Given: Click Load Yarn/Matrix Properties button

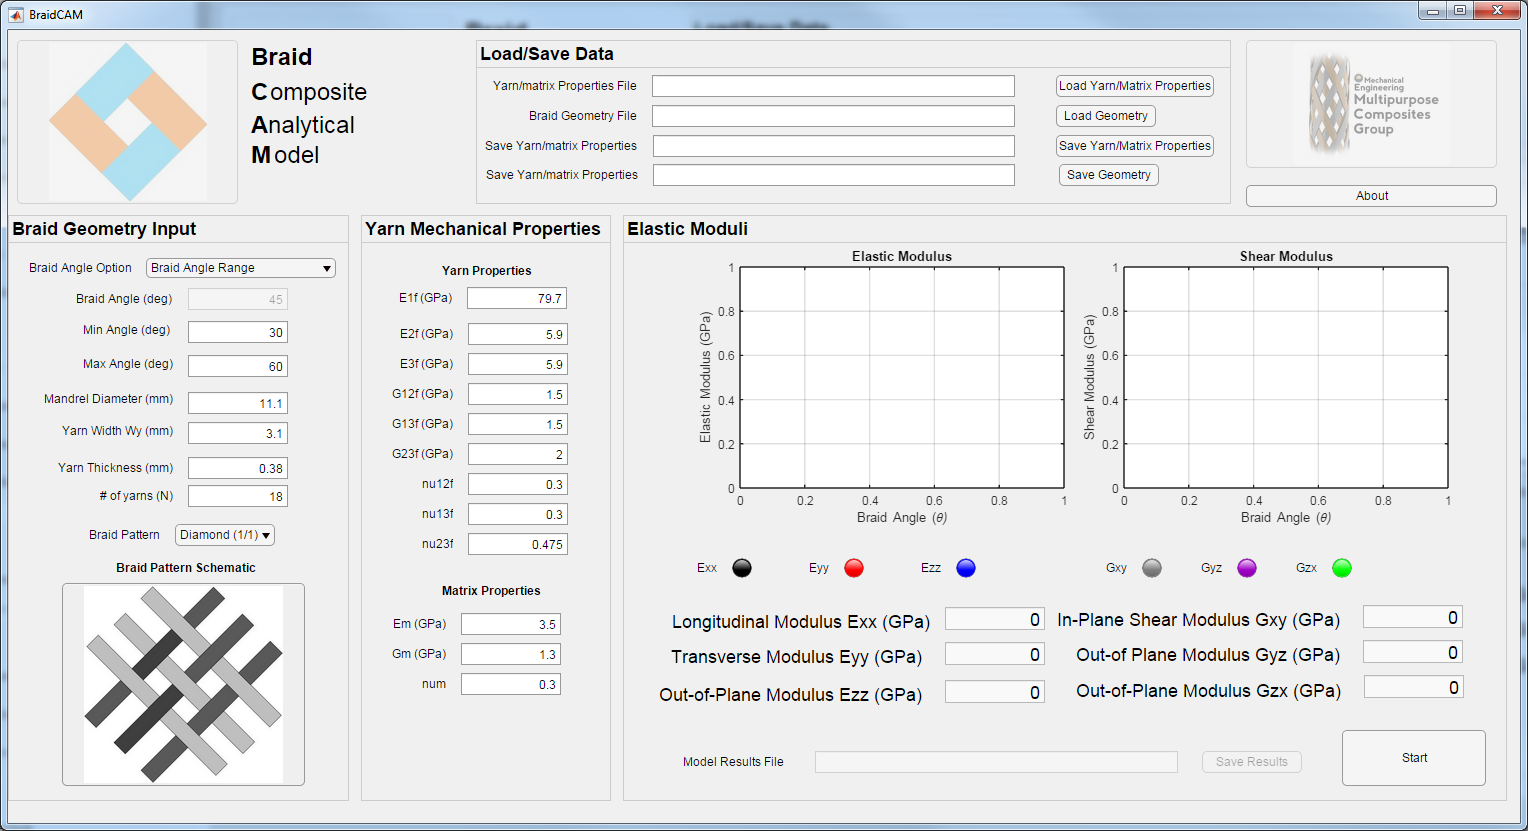Looking at the screenshot, I should pyautogui.click(x=1135, y=86).
